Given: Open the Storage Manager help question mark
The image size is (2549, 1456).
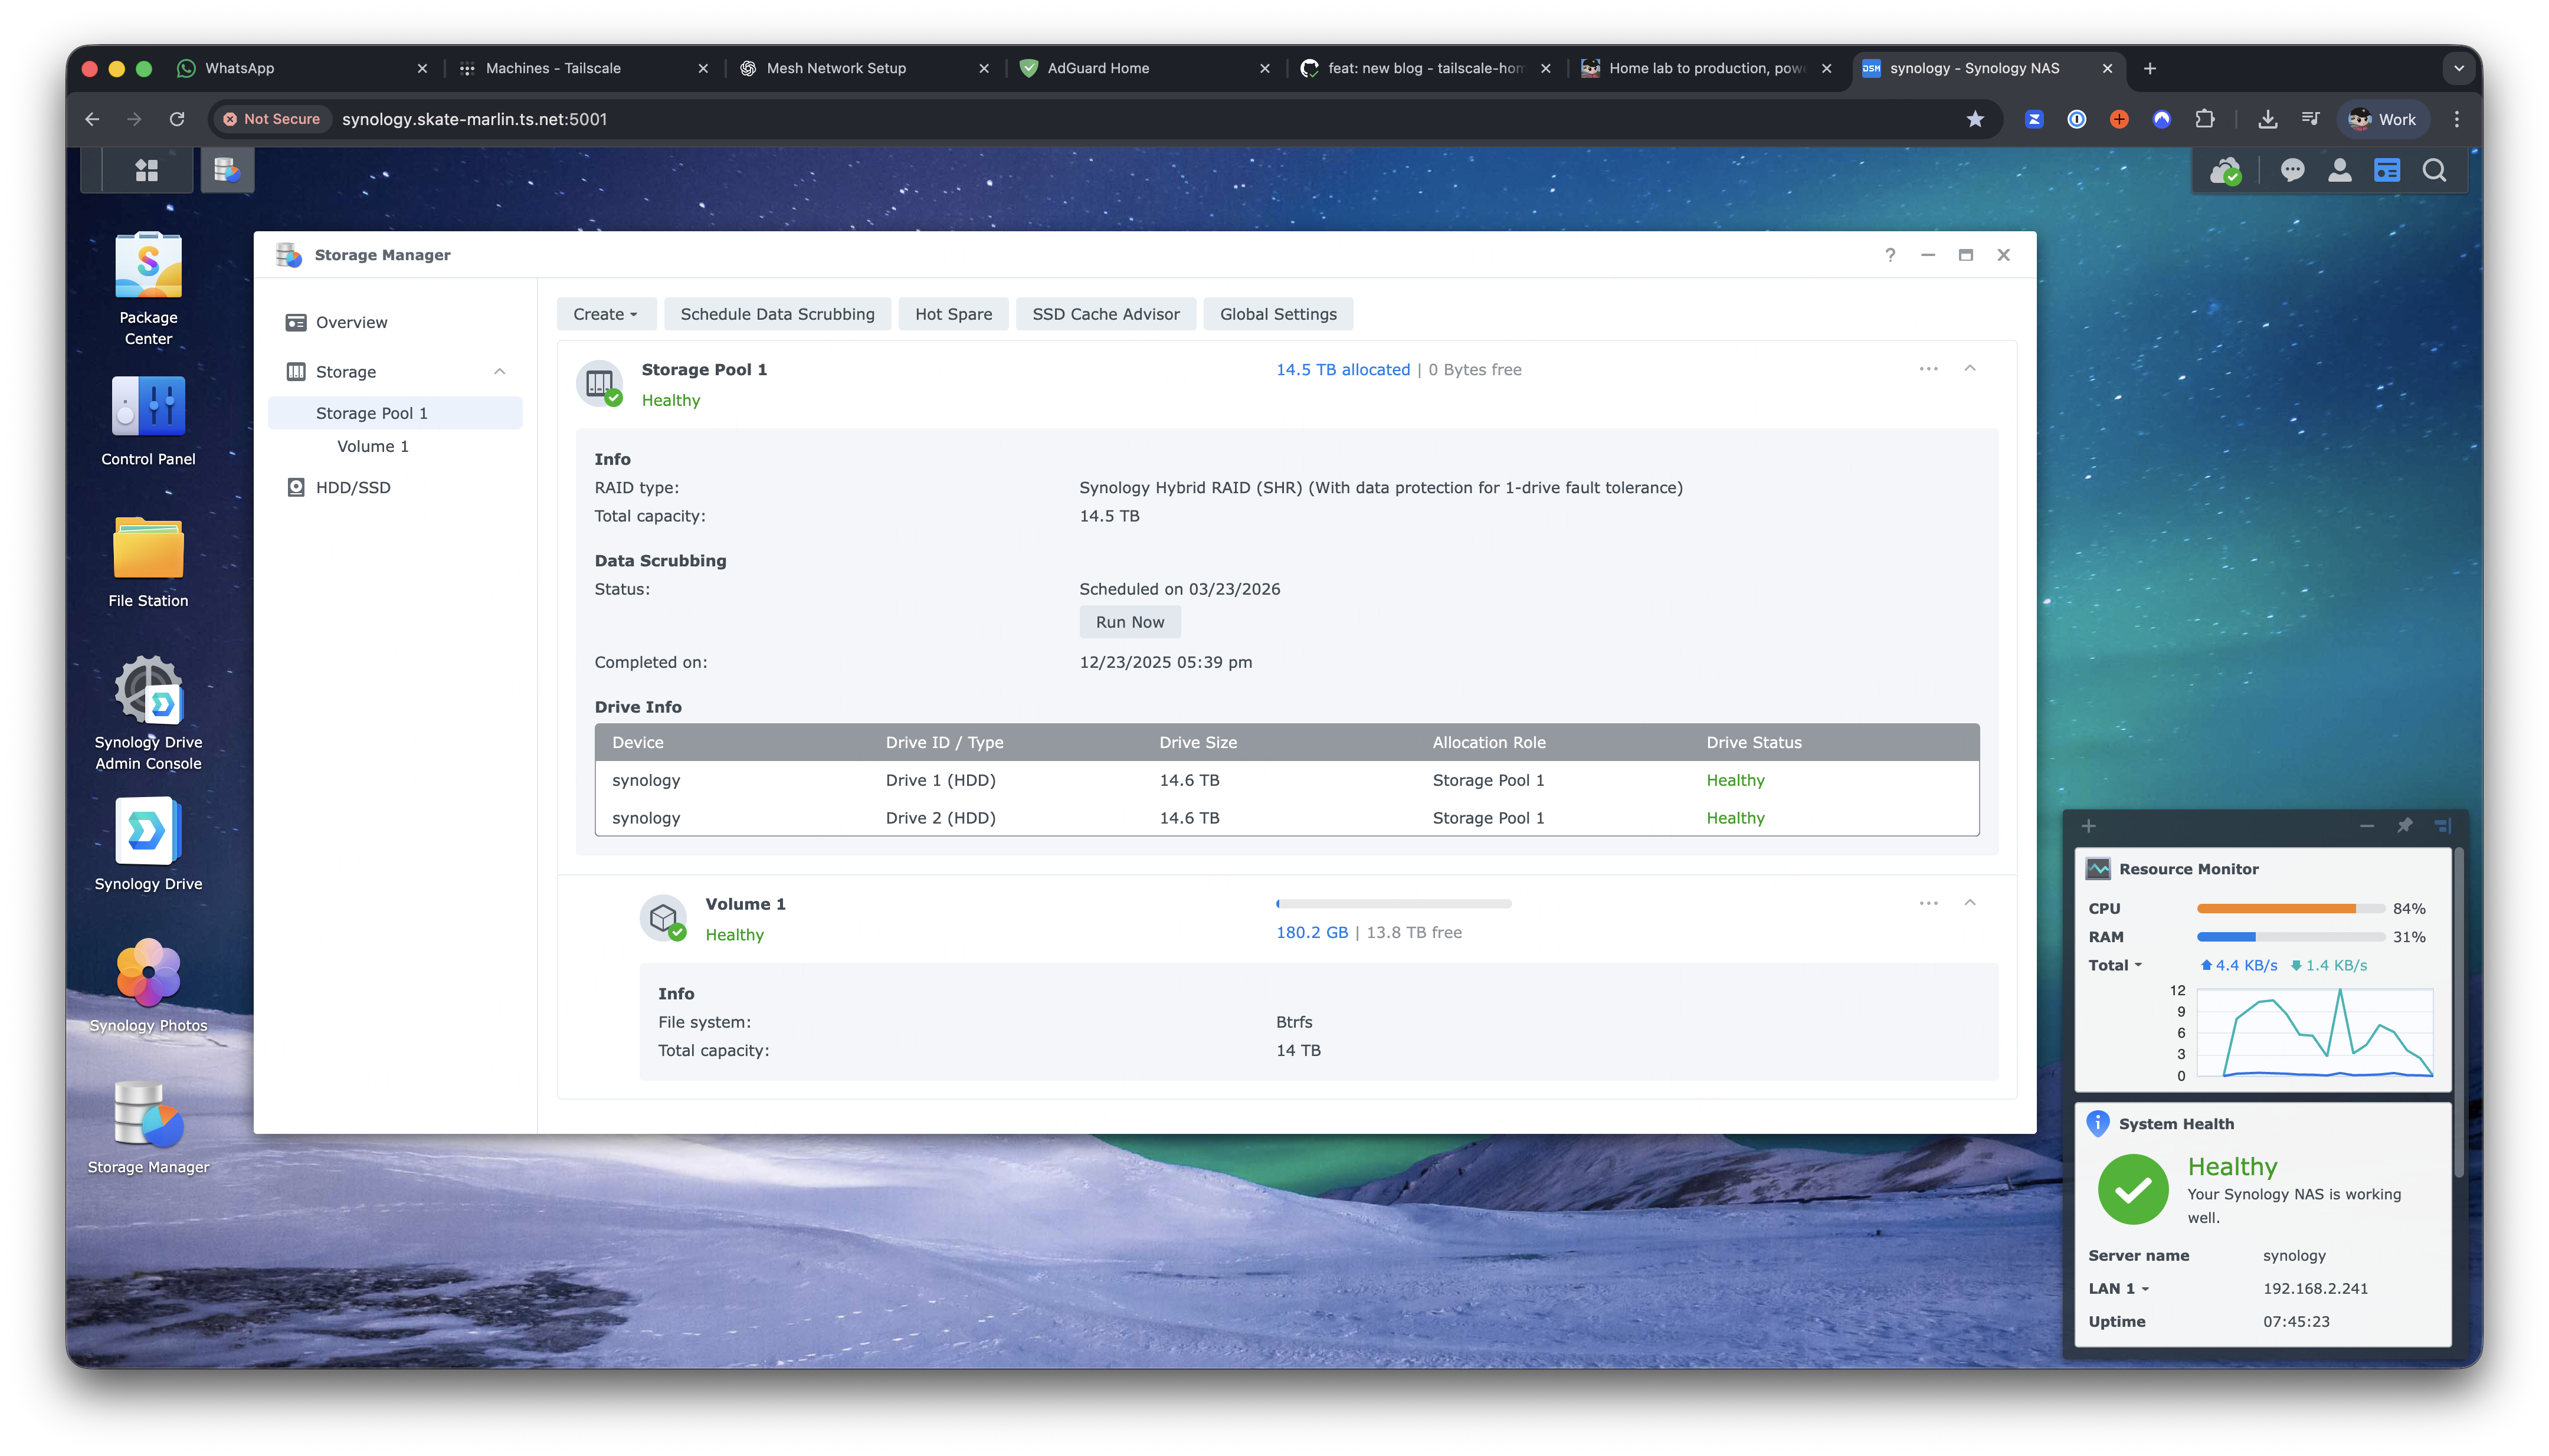Looking at the screenshot, I should pos(1889,255).
